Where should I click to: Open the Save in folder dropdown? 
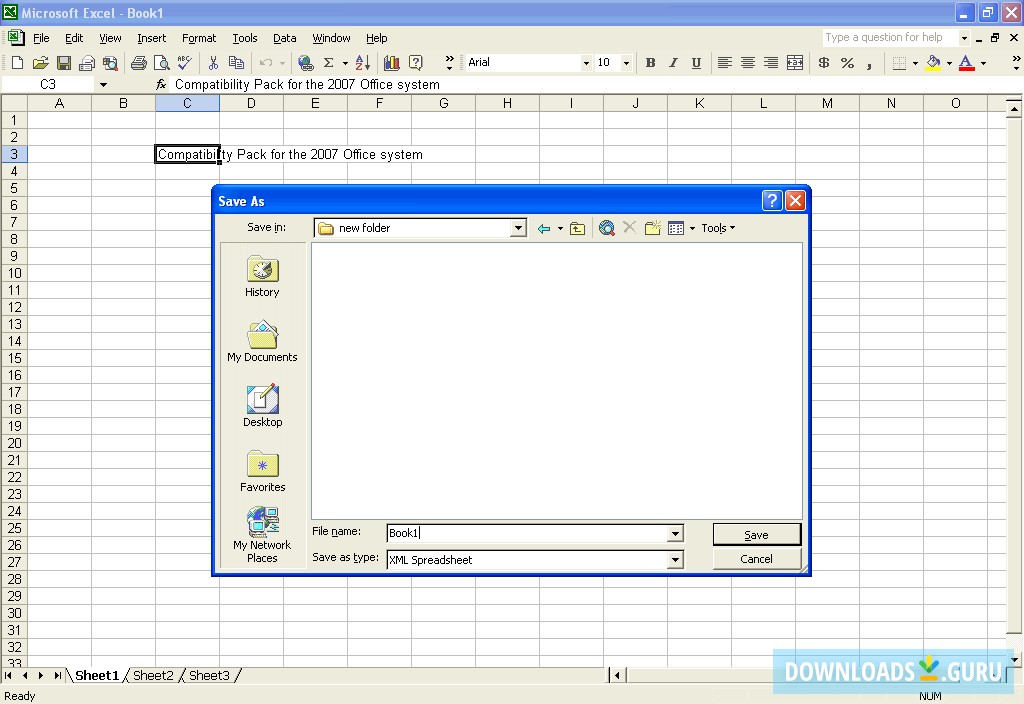click(518, 227)
